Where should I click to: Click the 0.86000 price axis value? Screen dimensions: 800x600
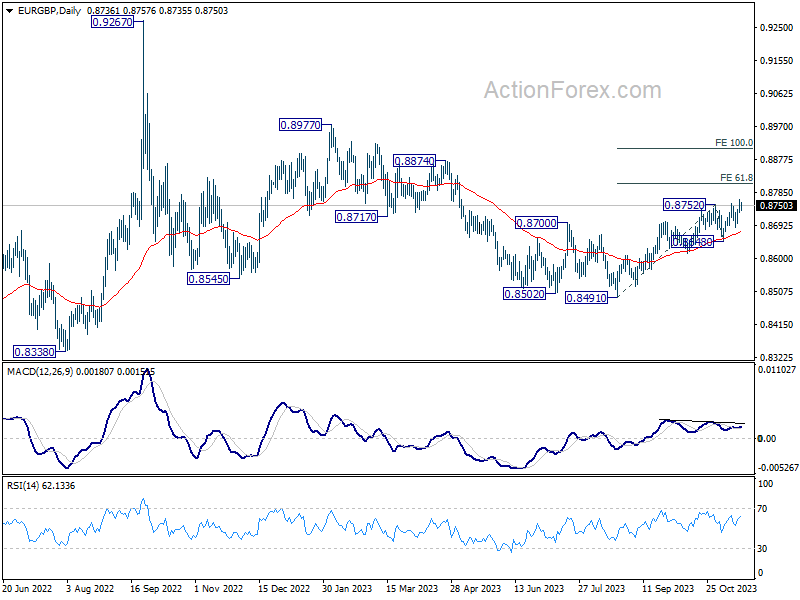777,259
